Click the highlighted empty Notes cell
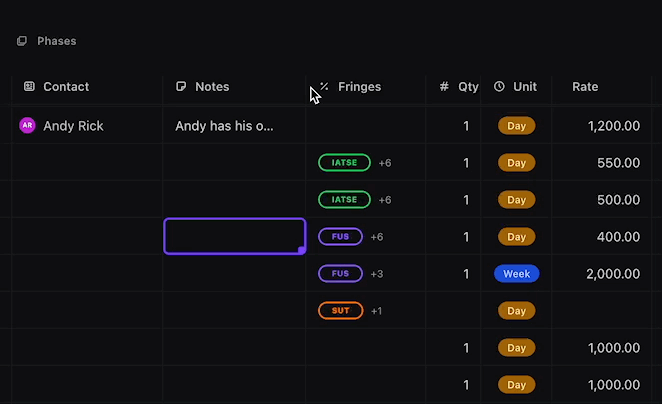This screenshot has width=662, height=404. 234,236
